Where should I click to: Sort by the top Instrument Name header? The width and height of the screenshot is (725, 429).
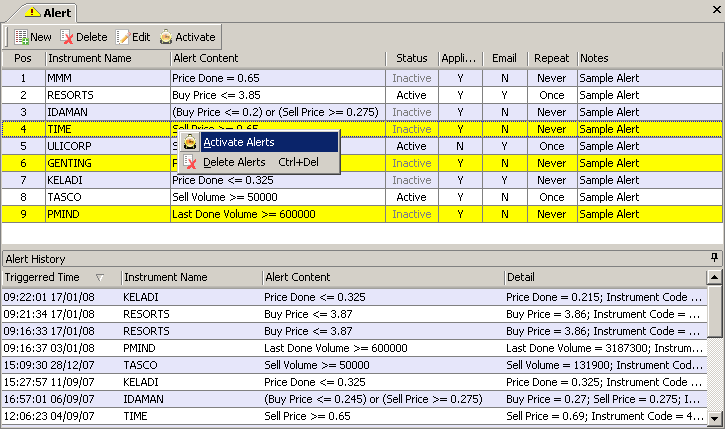pos(108,58)
